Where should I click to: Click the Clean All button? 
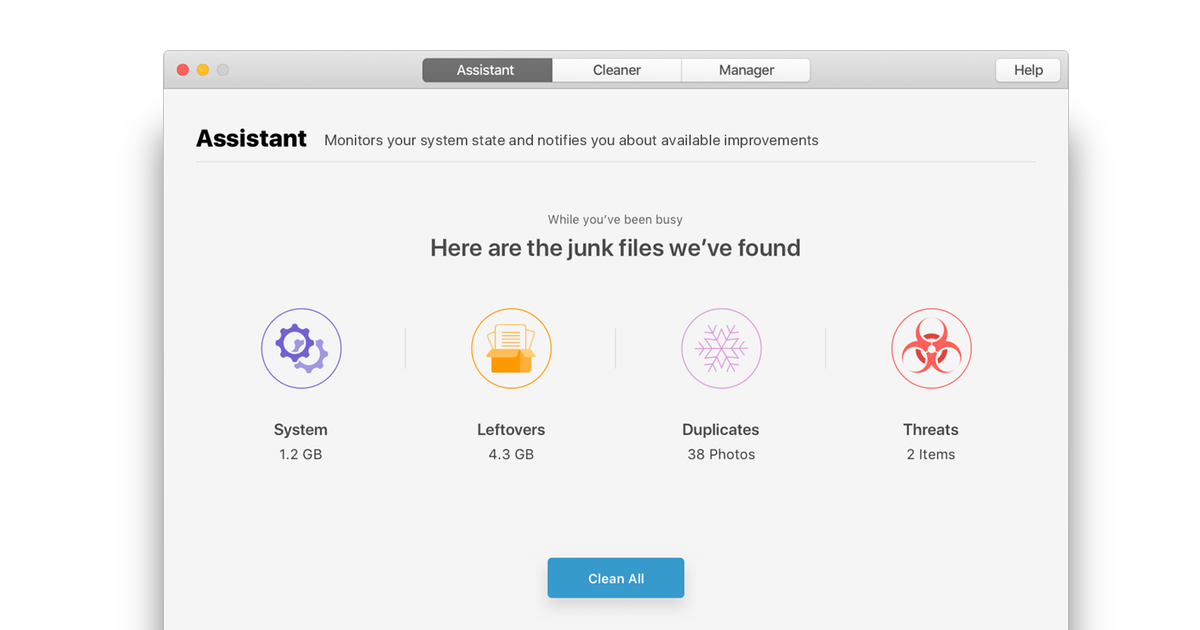coord(616,578)
